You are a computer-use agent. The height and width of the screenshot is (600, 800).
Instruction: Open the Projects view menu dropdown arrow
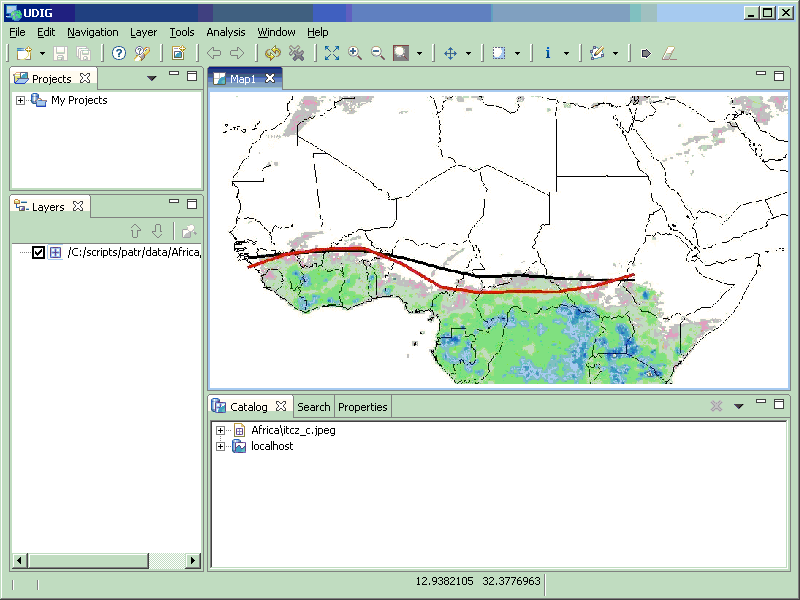coord(152,78)
